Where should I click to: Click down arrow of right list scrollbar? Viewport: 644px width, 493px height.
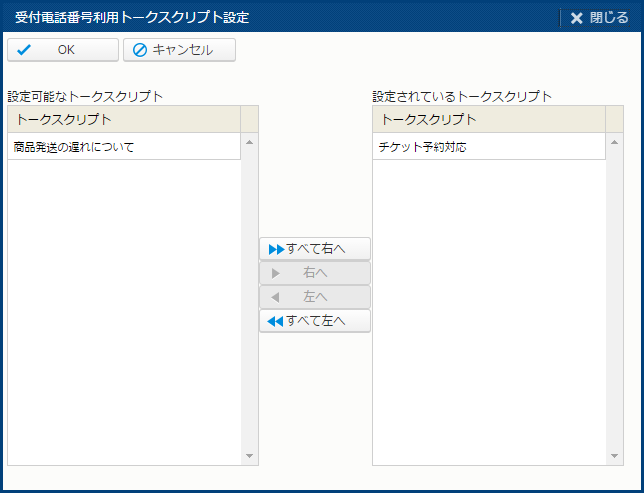(x=614, y=457)
